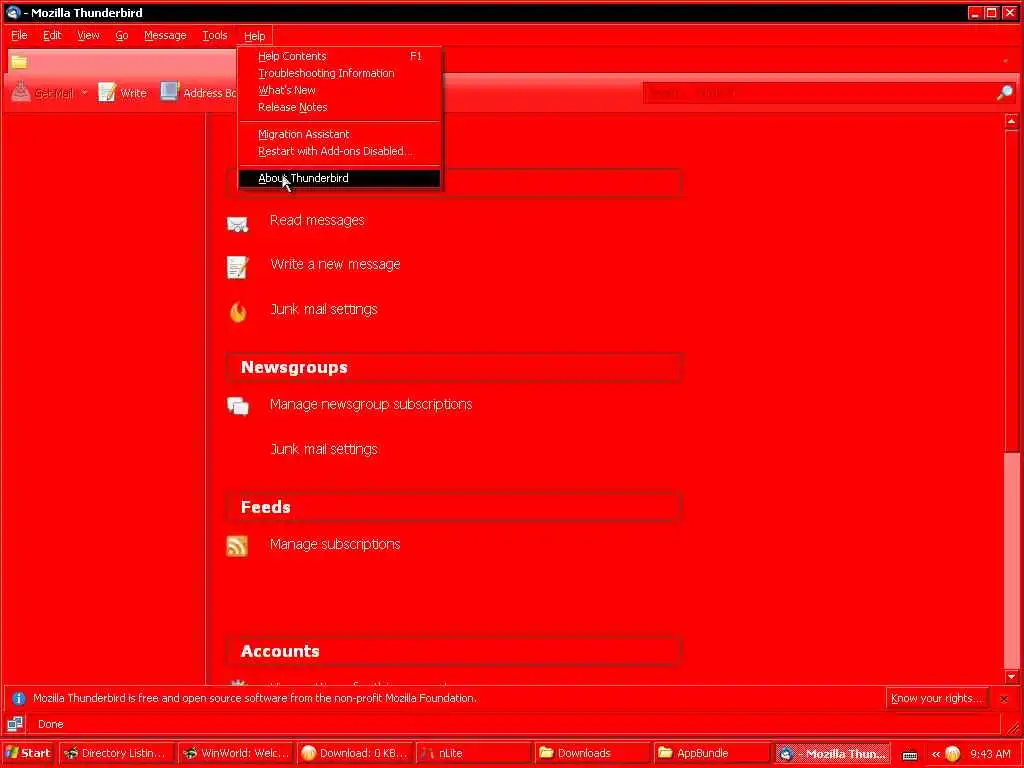Launch the Migration Assistant
The image size is (1024, 768).
click(340, 134)
